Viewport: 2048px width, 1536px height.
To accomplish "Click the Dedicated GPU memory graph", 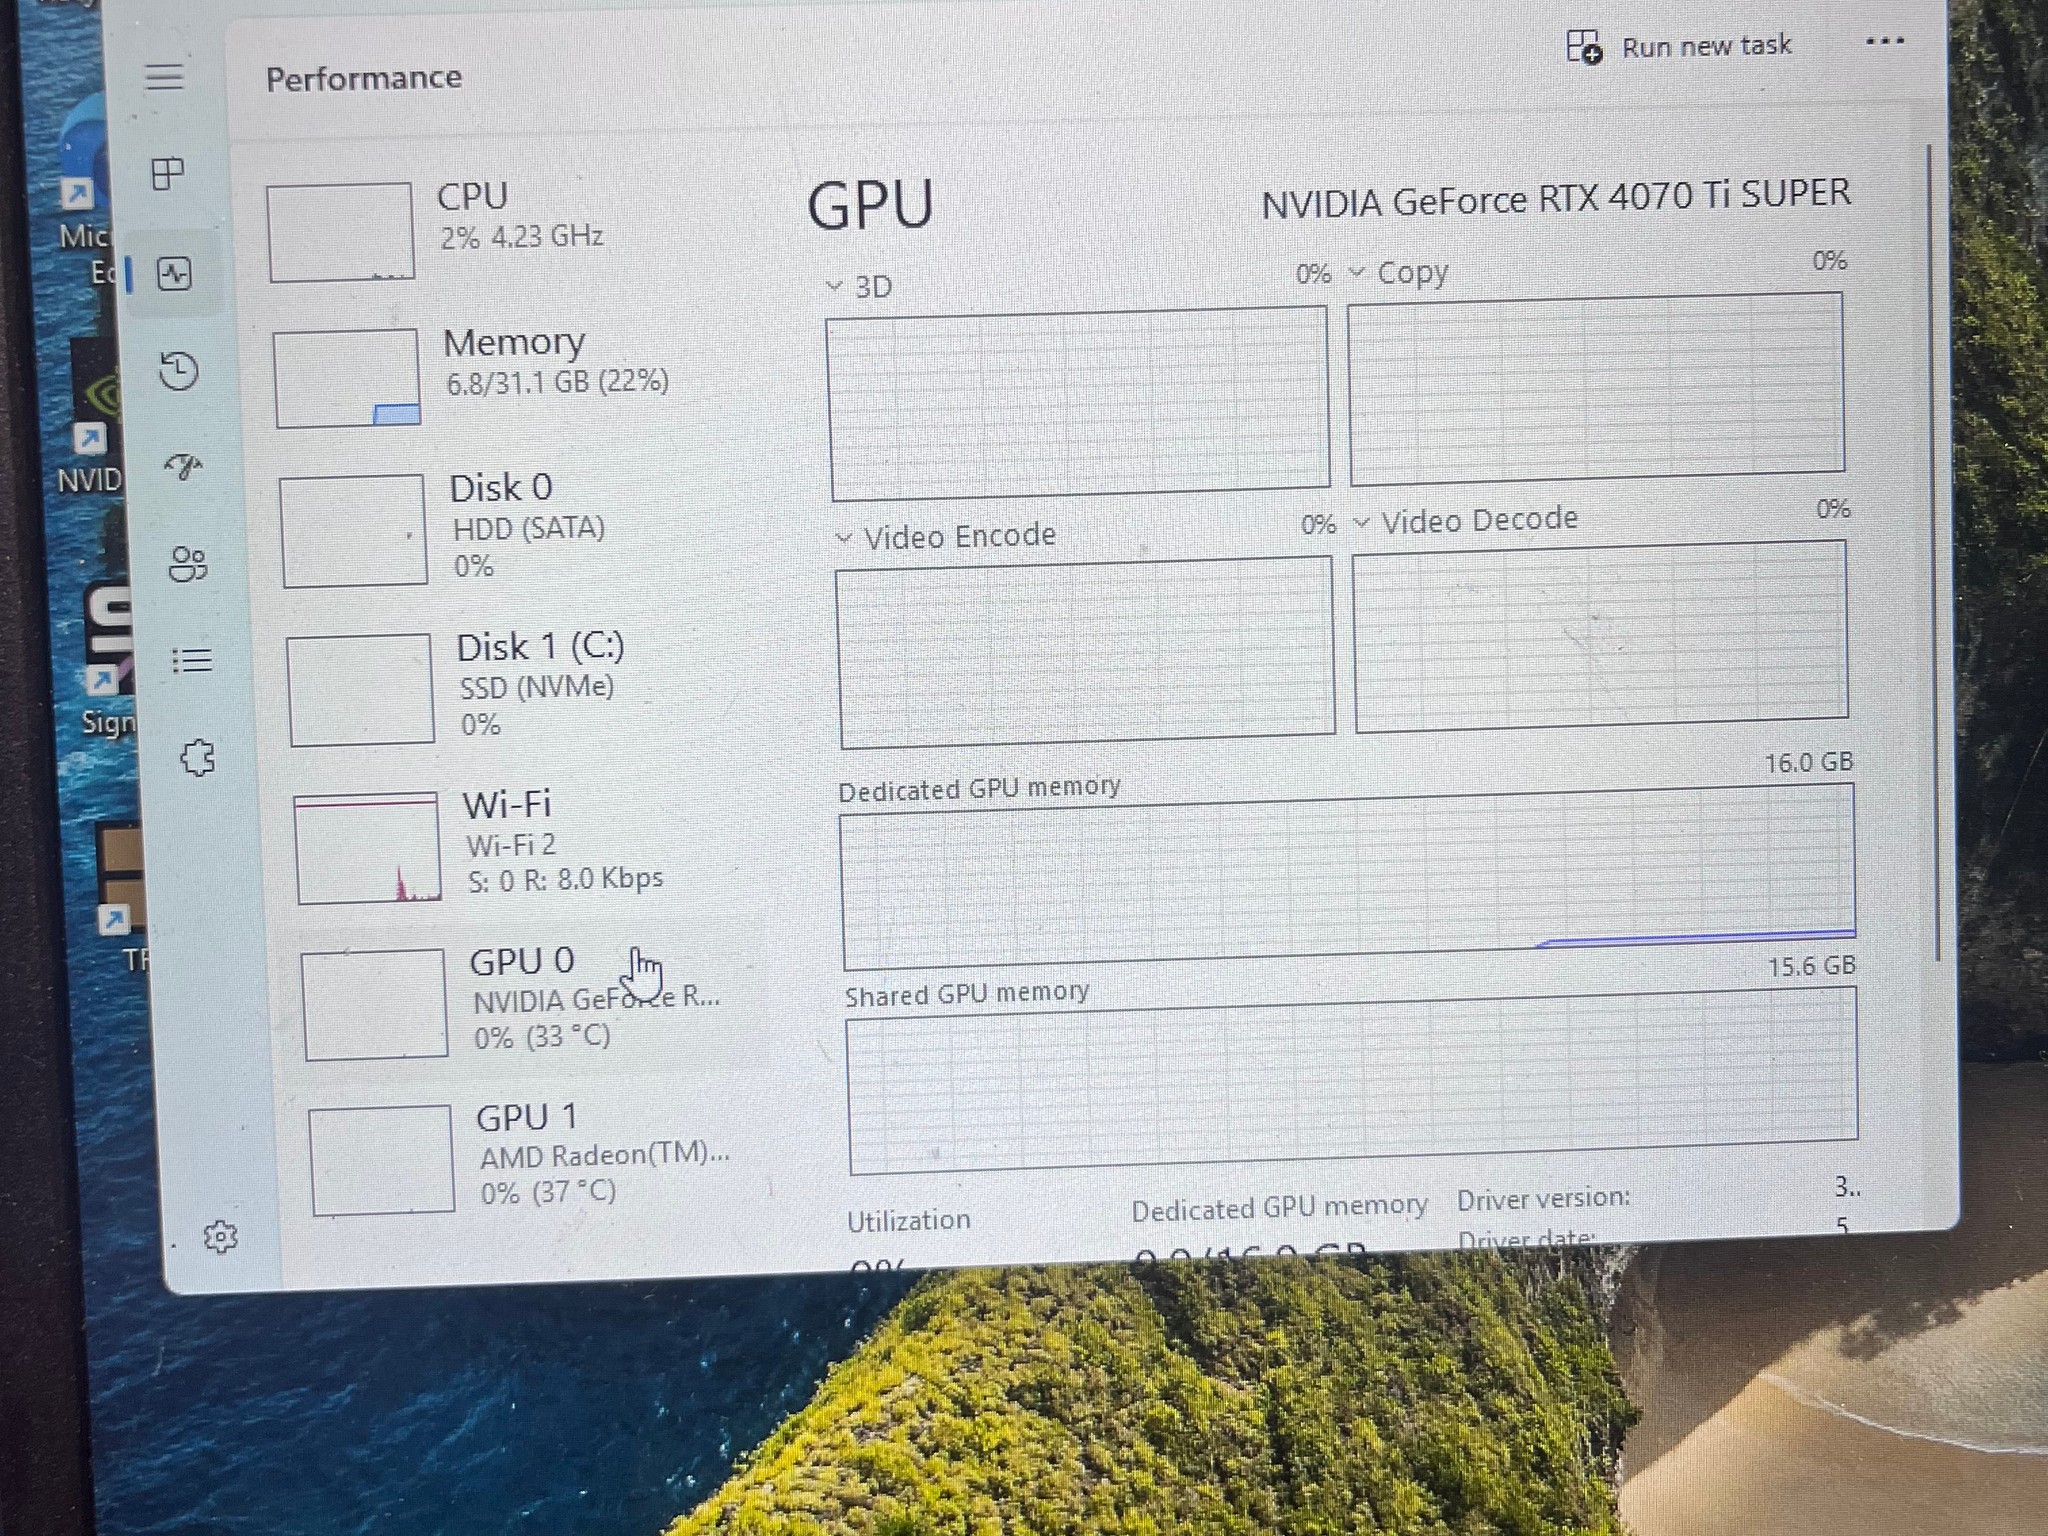I will click(1348, 877).
